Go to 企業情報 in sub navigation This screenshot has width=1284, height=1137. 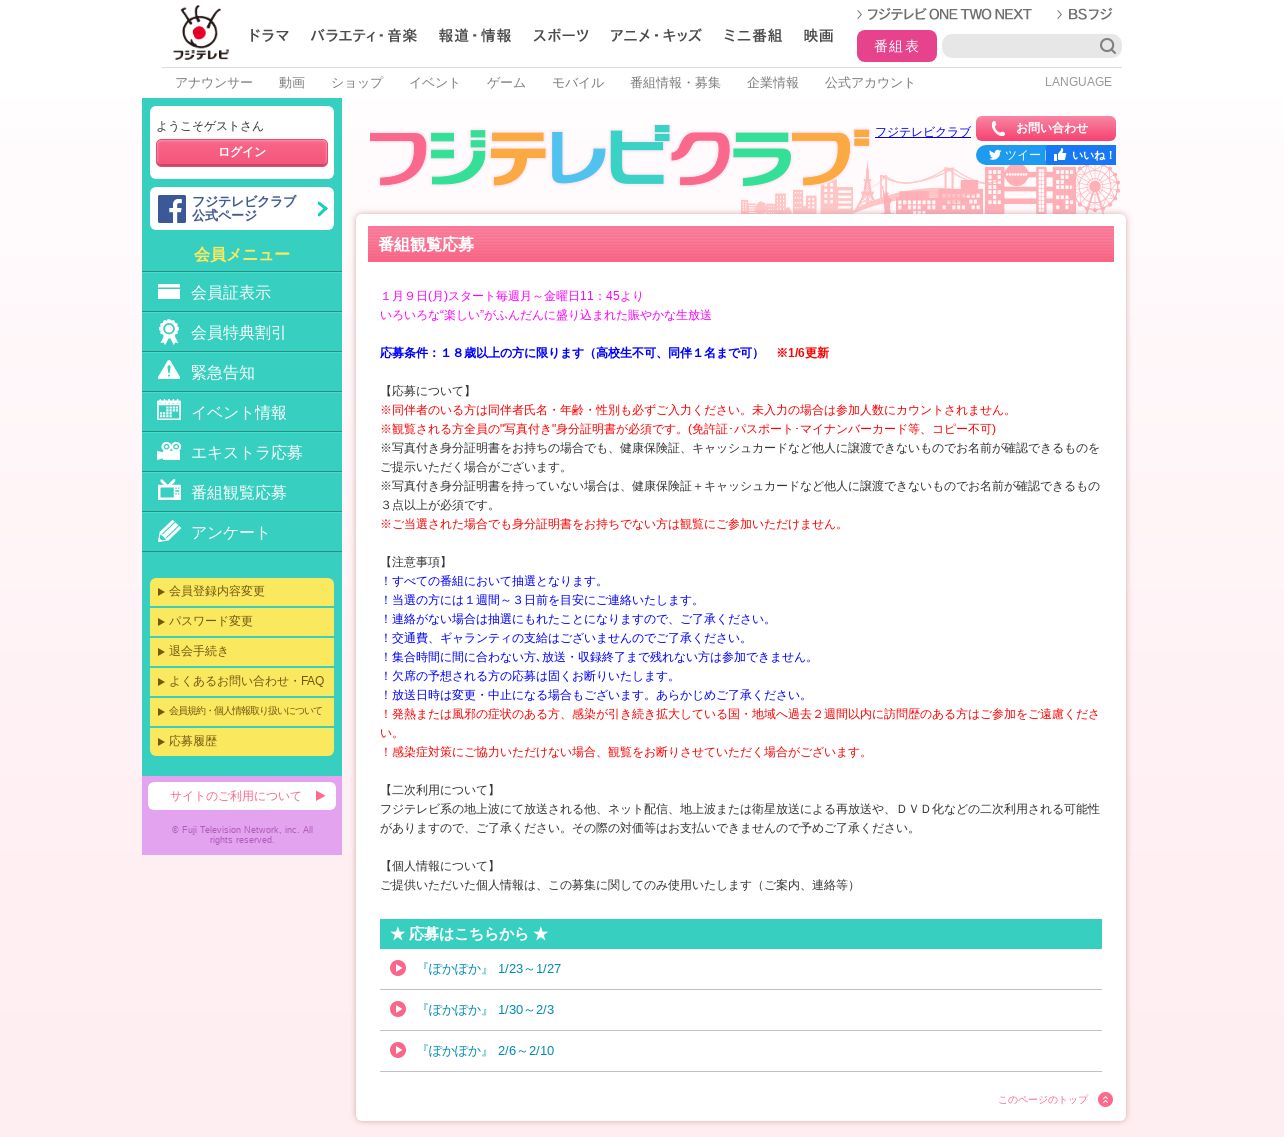[x=773, y=83]
